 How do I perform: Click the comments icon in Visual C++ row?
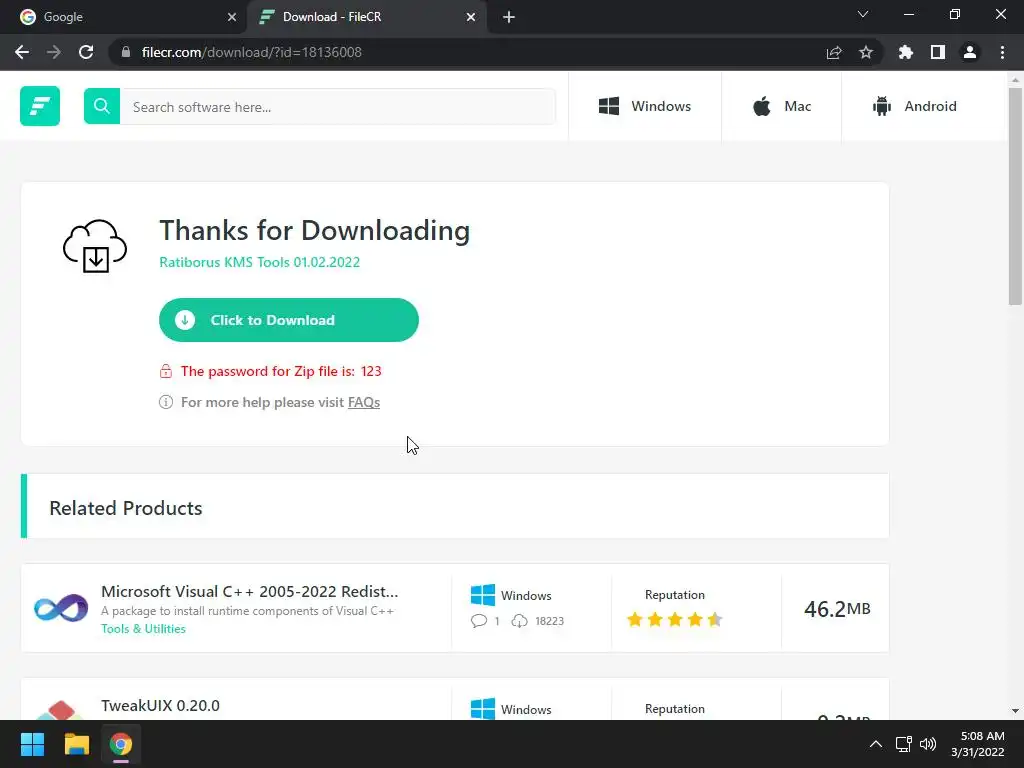tap(479, 620)
